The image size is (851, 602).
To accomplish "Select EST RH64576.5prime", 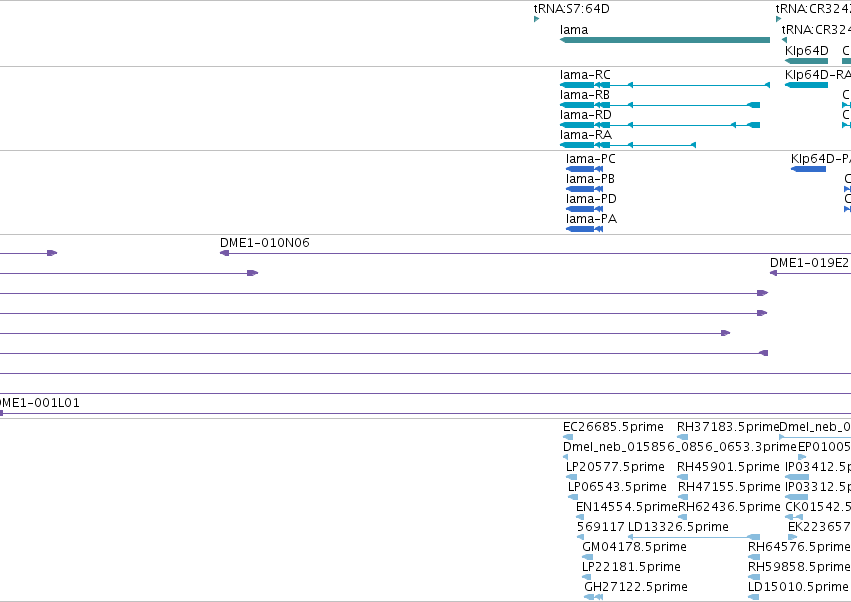I will click(798, 547).
